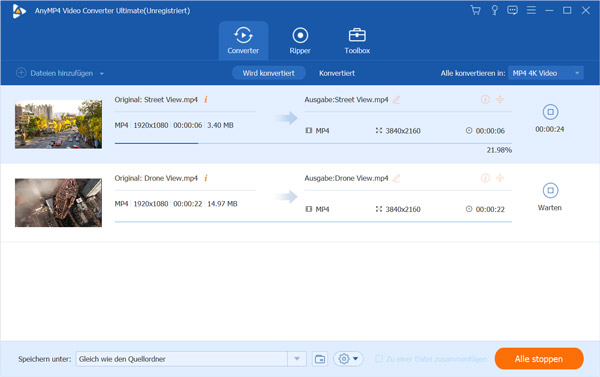Viewport: 600px width, 377px height.
Task: Click Dateien hinzufügen button
Action: 55,73
